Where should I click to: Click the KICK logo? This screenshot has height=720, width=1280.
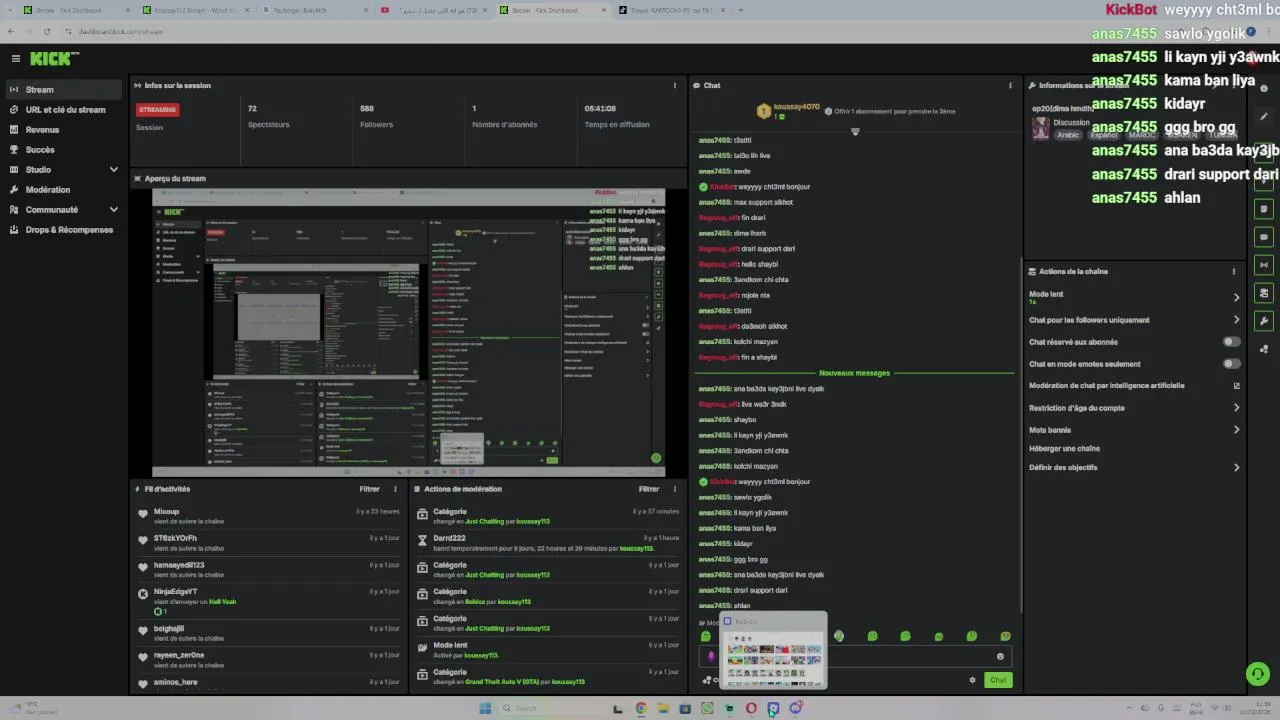point(54,59)
